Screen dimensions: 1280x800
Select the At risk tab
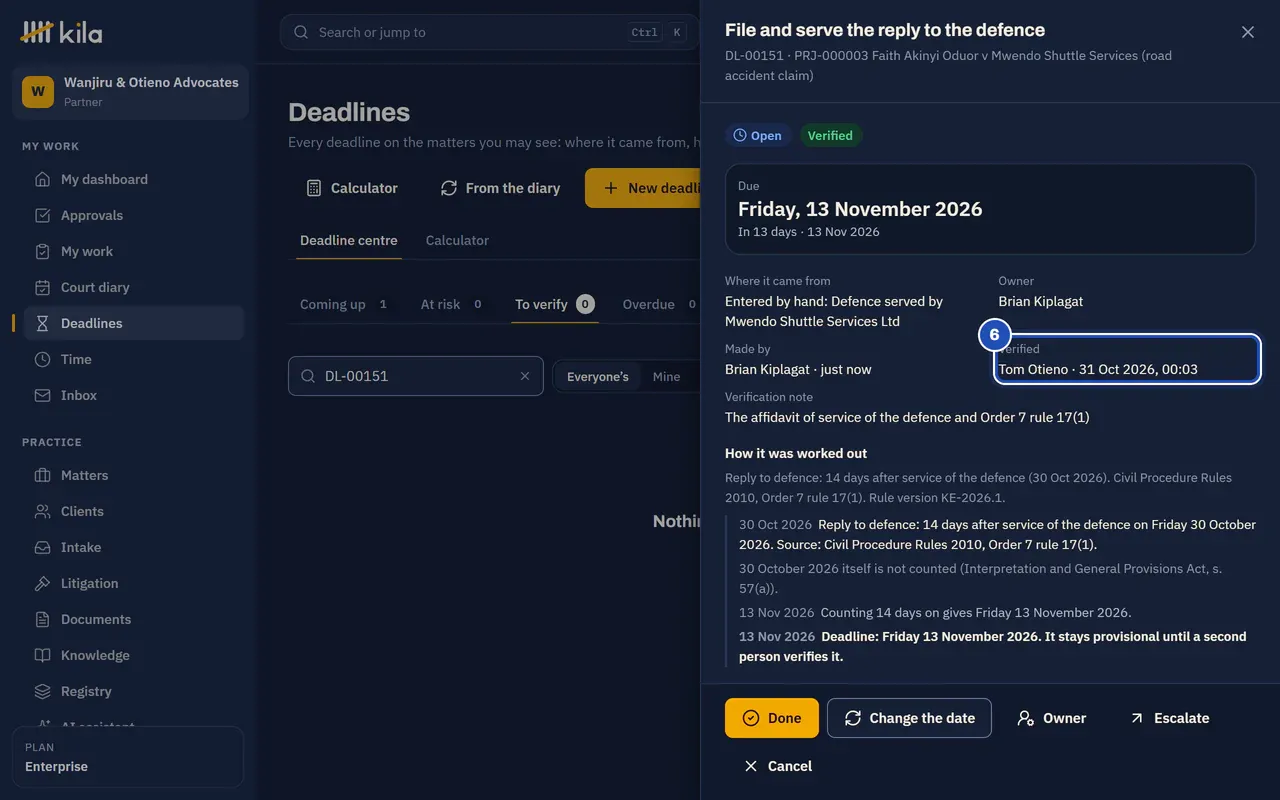452,304
